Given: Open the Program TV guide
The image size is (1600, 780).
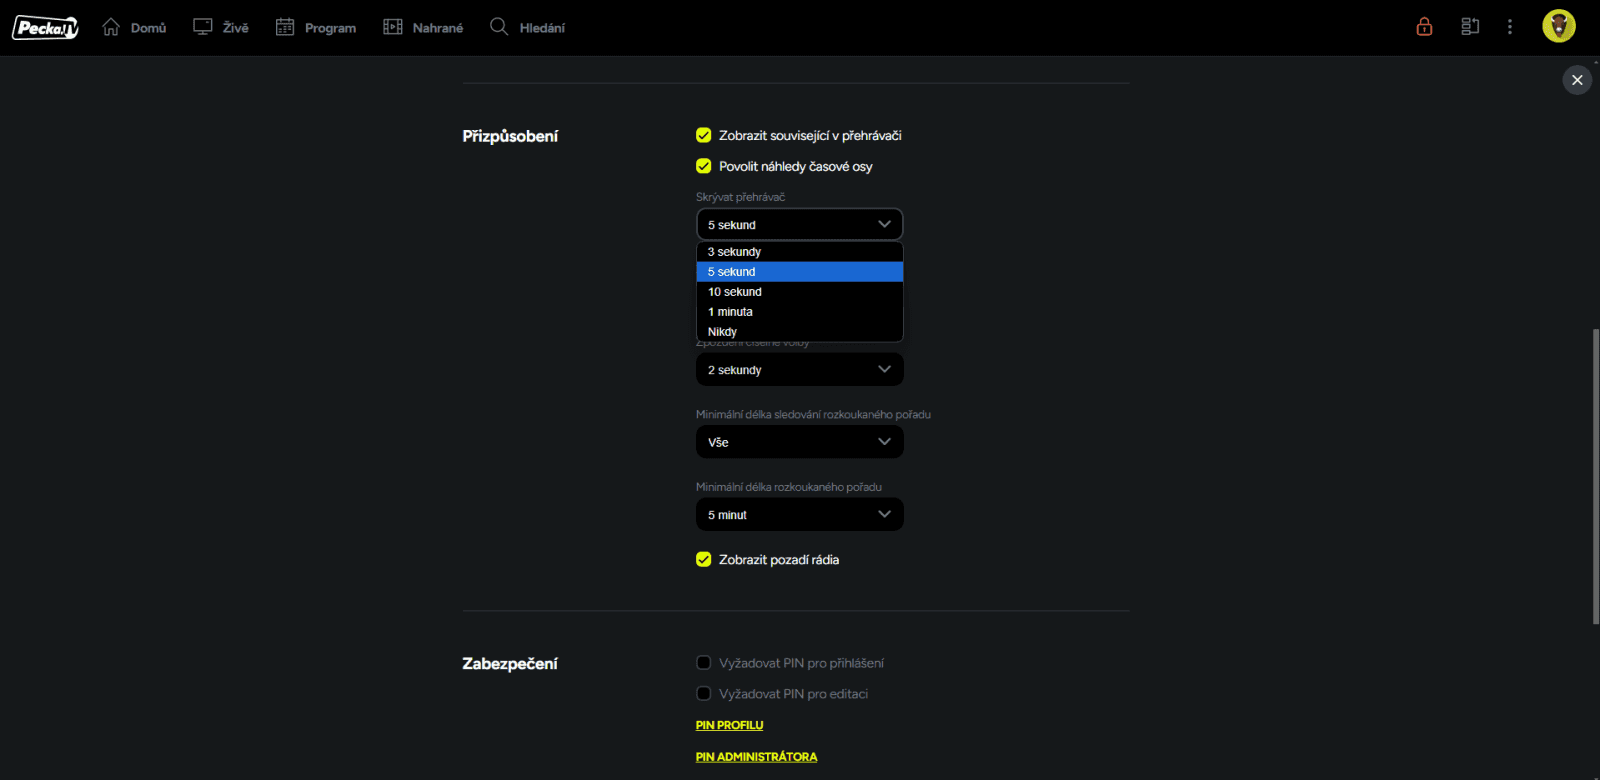Looking at the screenshot, I should 316,28.
